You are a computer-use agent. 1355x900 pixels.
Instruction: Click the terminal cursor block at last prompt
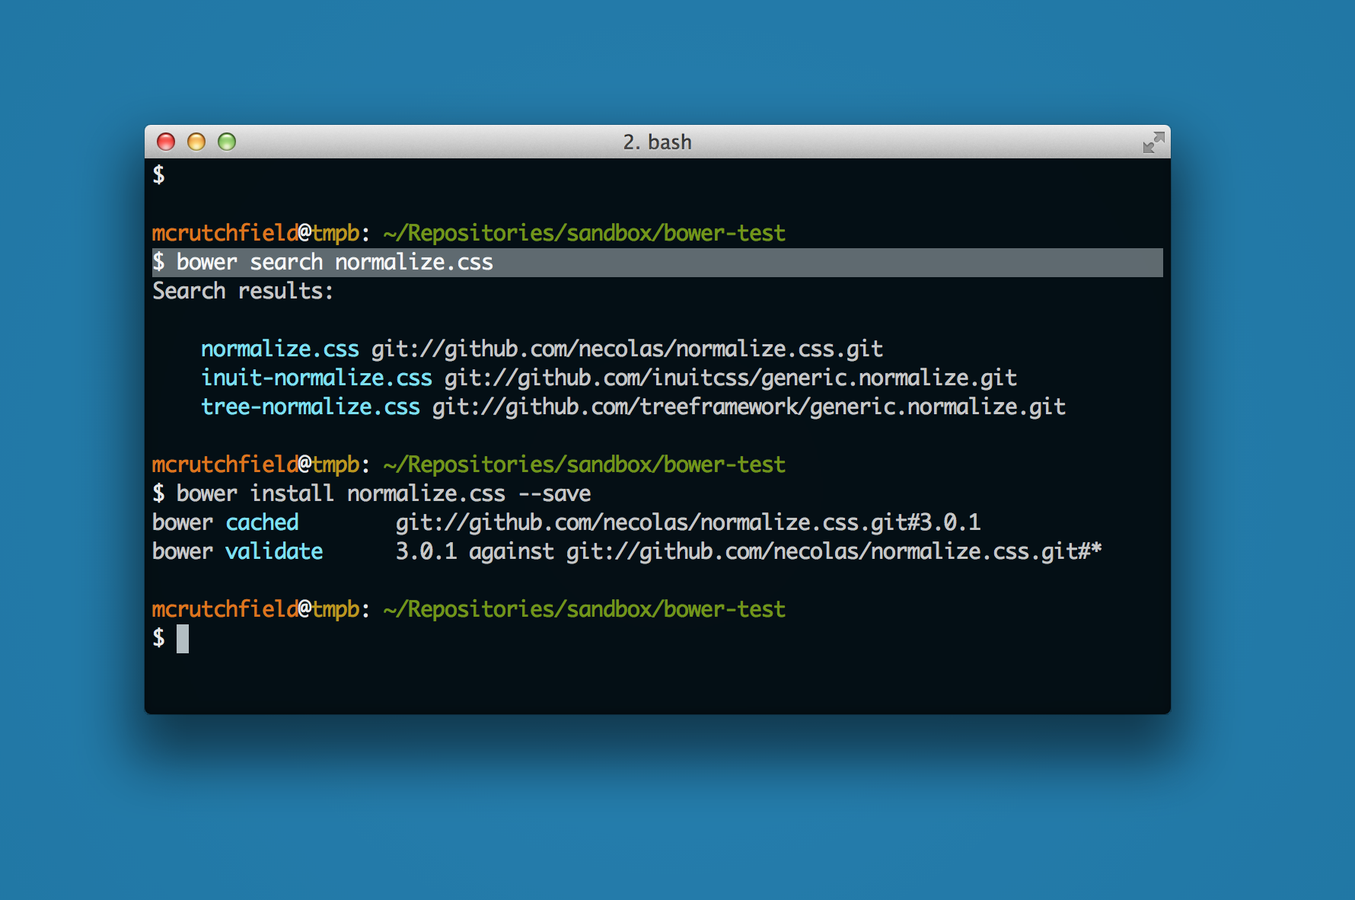(183, 639)
